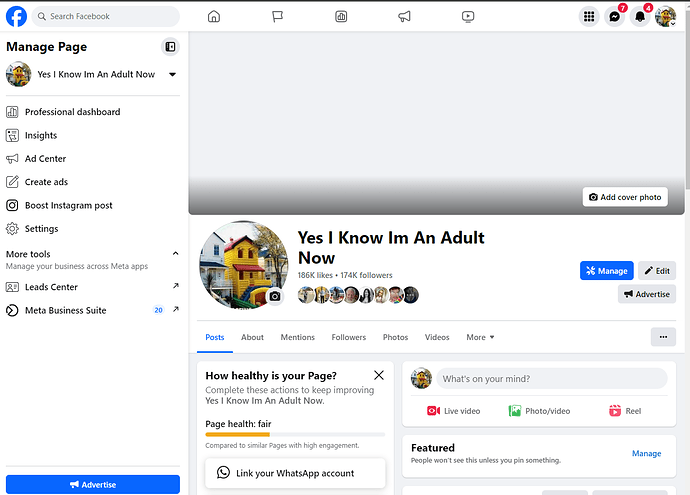
Task: Open the Video icon in top navigation
Action: 468,16
